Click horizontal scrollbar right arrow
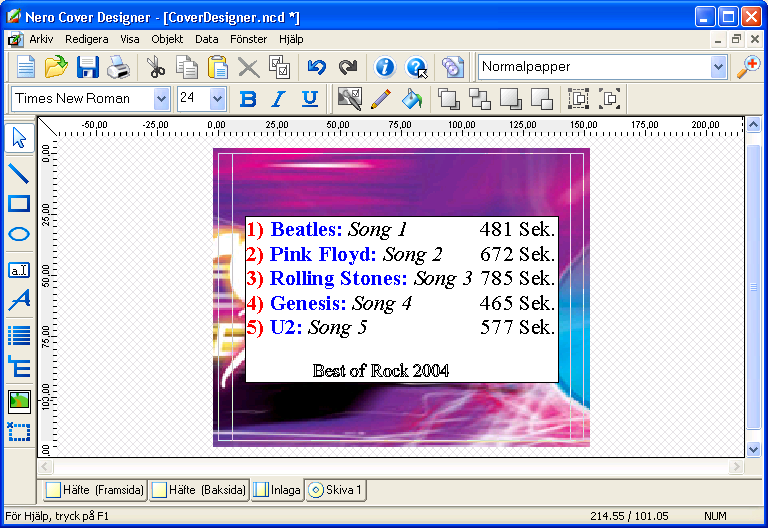Image resolution: width=768 pixels, height=528 pixels. (736, 466)
